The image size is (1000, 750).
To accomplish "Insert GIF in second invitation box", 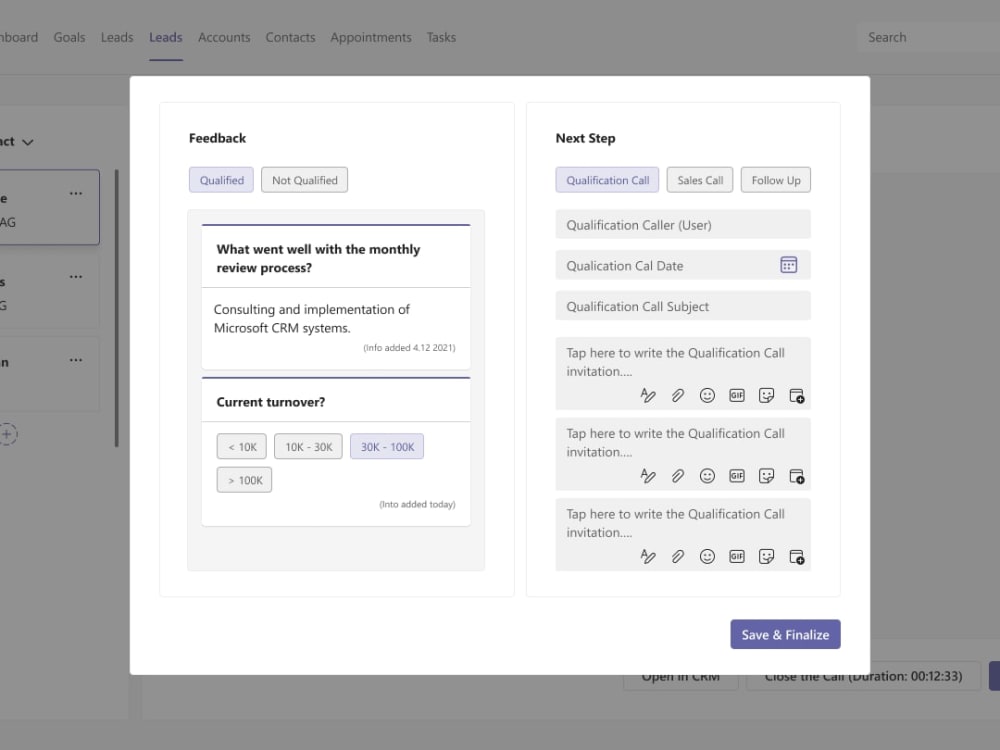I will pos(737,476).
